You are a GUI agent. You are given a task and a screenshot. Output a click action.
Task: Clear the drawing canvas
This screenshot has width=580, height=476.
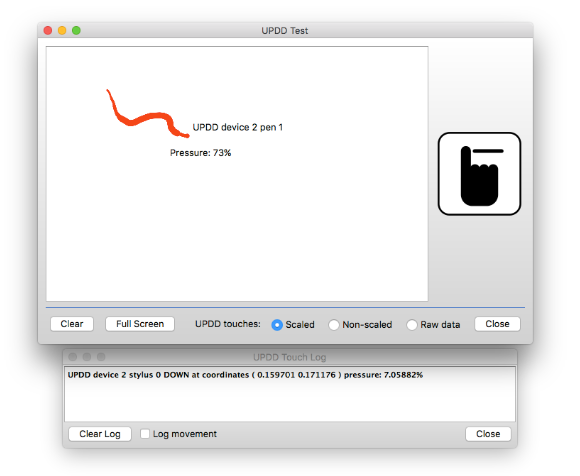coord(72,324)
